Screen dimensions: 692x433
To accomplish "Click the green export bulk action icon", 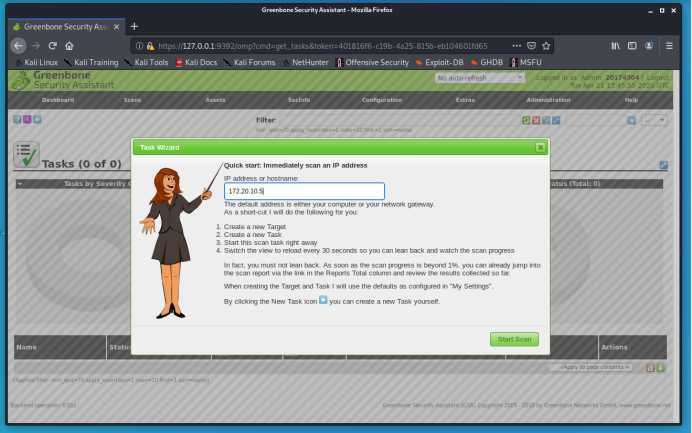I will pyautogui.click(x=661, y=368).
